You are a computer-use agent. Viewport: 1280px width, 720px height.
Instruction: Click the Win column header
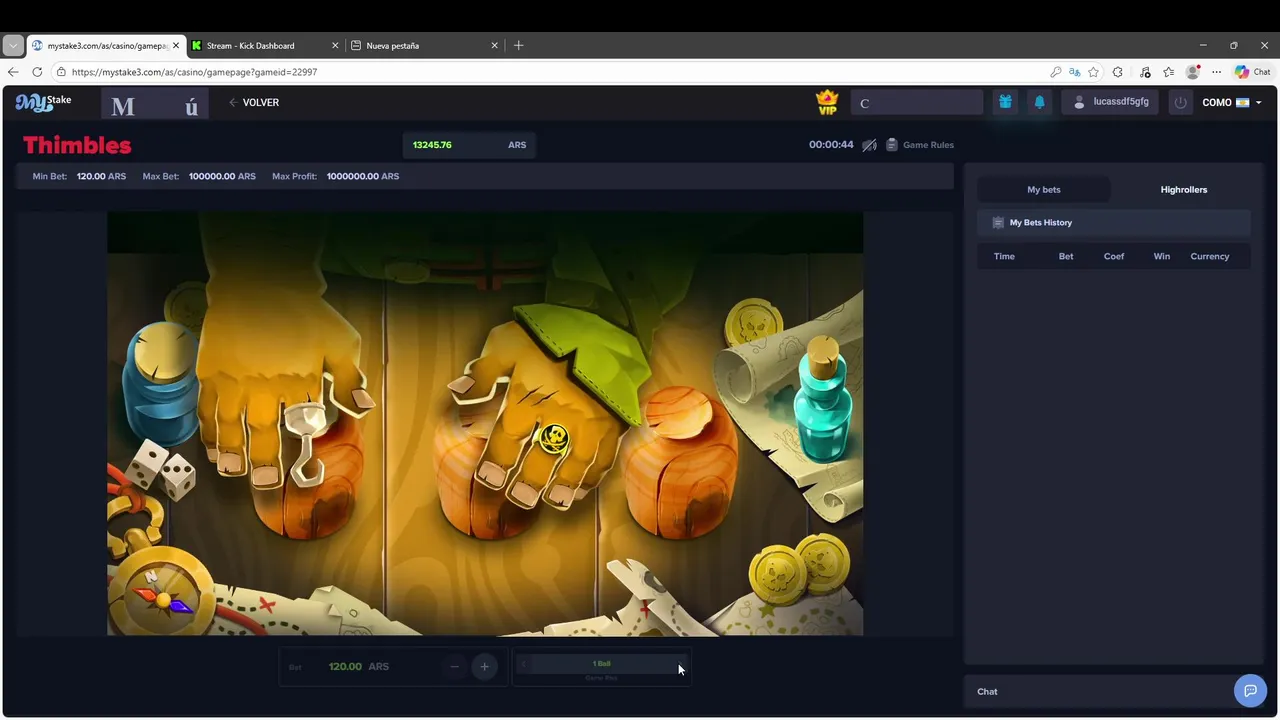pyautogui.click(x=1162, y=256)
